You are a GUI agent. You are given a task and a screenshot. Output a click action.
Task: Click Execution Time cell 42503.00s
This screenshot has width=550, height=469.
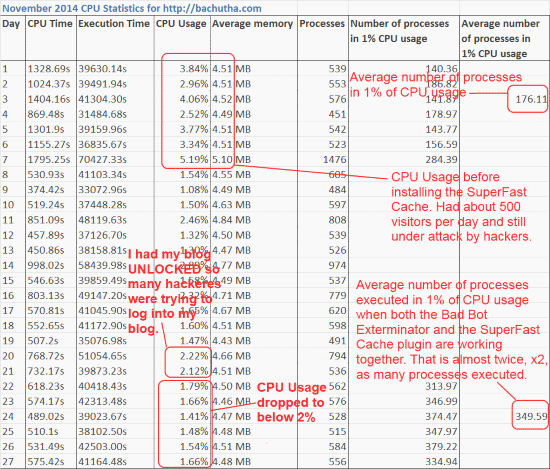tap(102, 447)
